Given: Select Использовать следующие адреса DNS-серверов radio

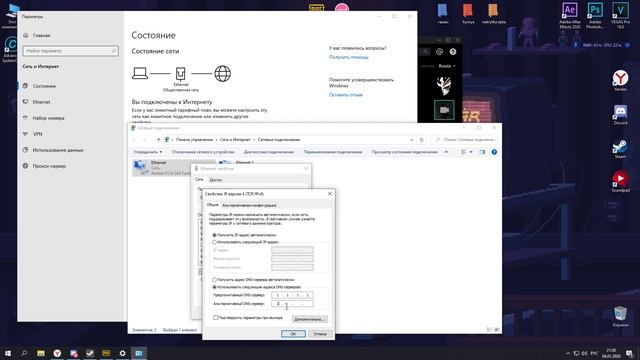Looking at the screenshot, I should click(x=214, y=287).
